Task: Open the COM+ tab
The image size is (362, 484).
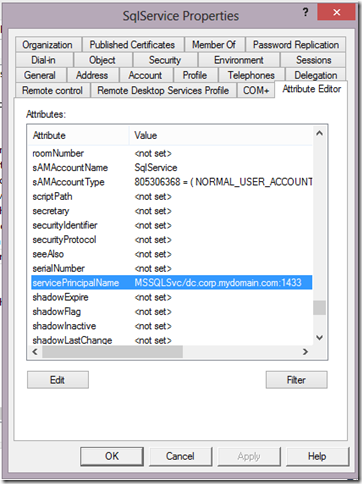Action: [x=256, y=90]
